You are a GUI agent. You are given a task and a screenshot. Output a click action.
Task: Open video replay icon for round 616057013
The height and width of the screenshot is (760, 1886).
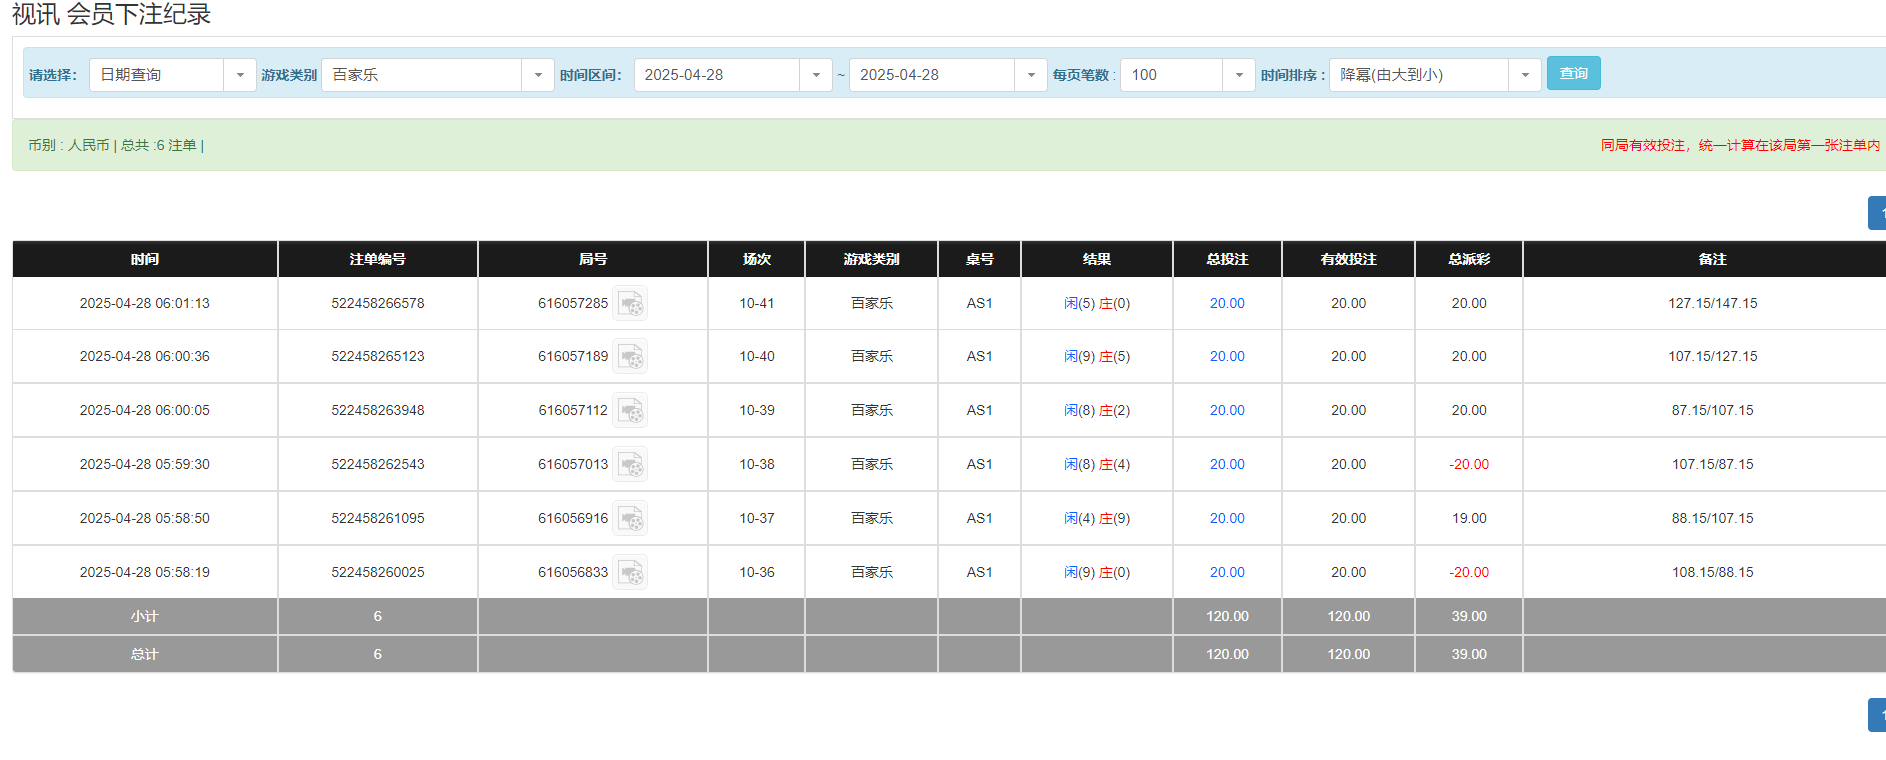pos(630,464)
